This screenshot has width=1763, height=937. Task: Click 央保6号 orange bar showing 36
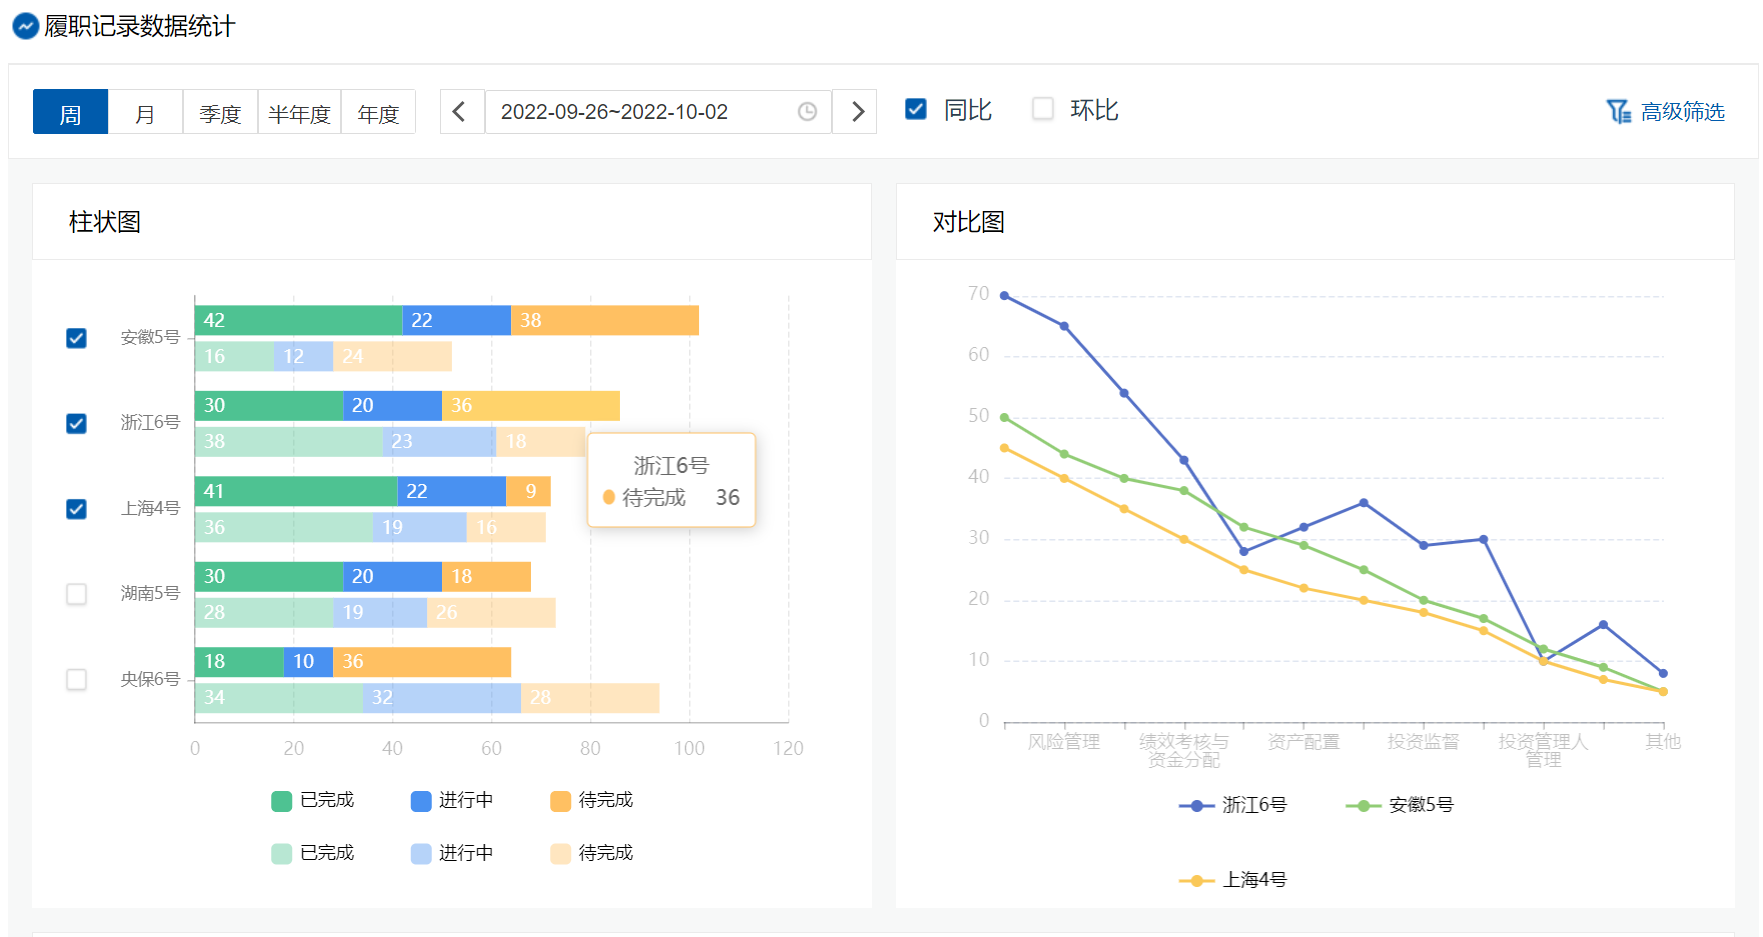[x=422, y=662]
